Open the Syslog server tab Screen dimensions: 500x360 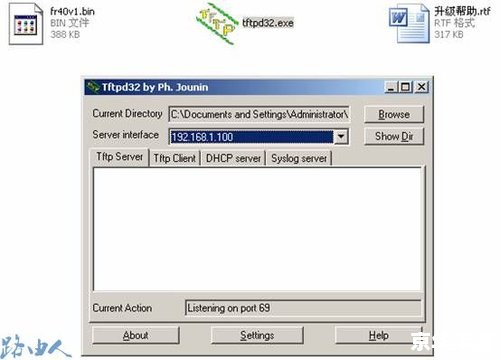coord(299,158)
